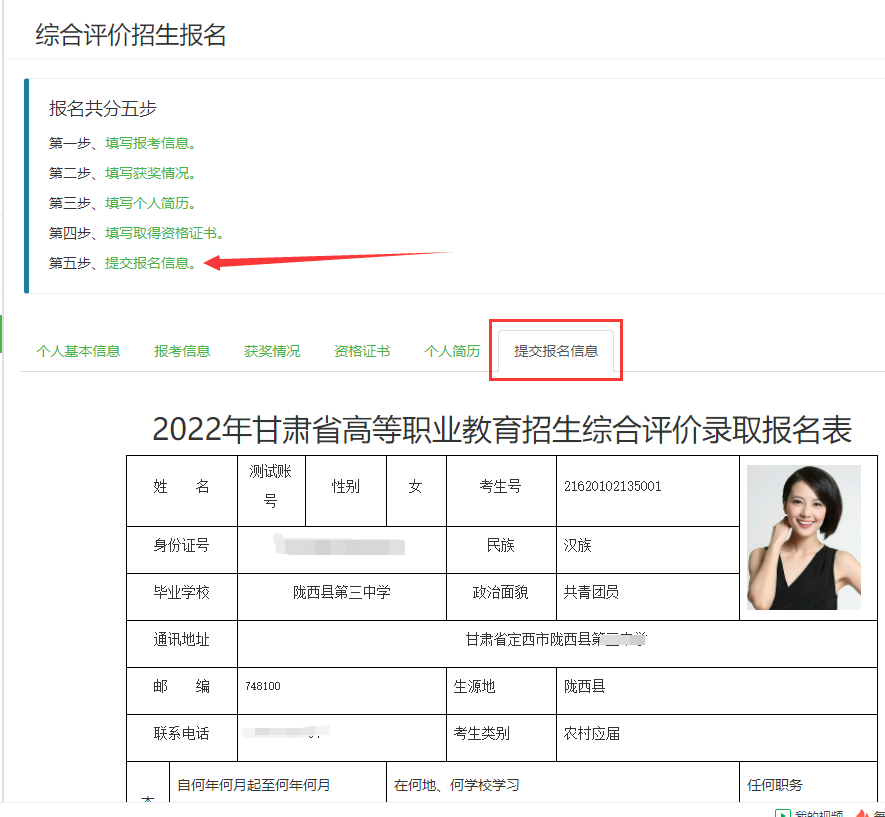885x817 pixels.
Task: Click the applicant's ID photo
Action: click(x=803, y=537)
